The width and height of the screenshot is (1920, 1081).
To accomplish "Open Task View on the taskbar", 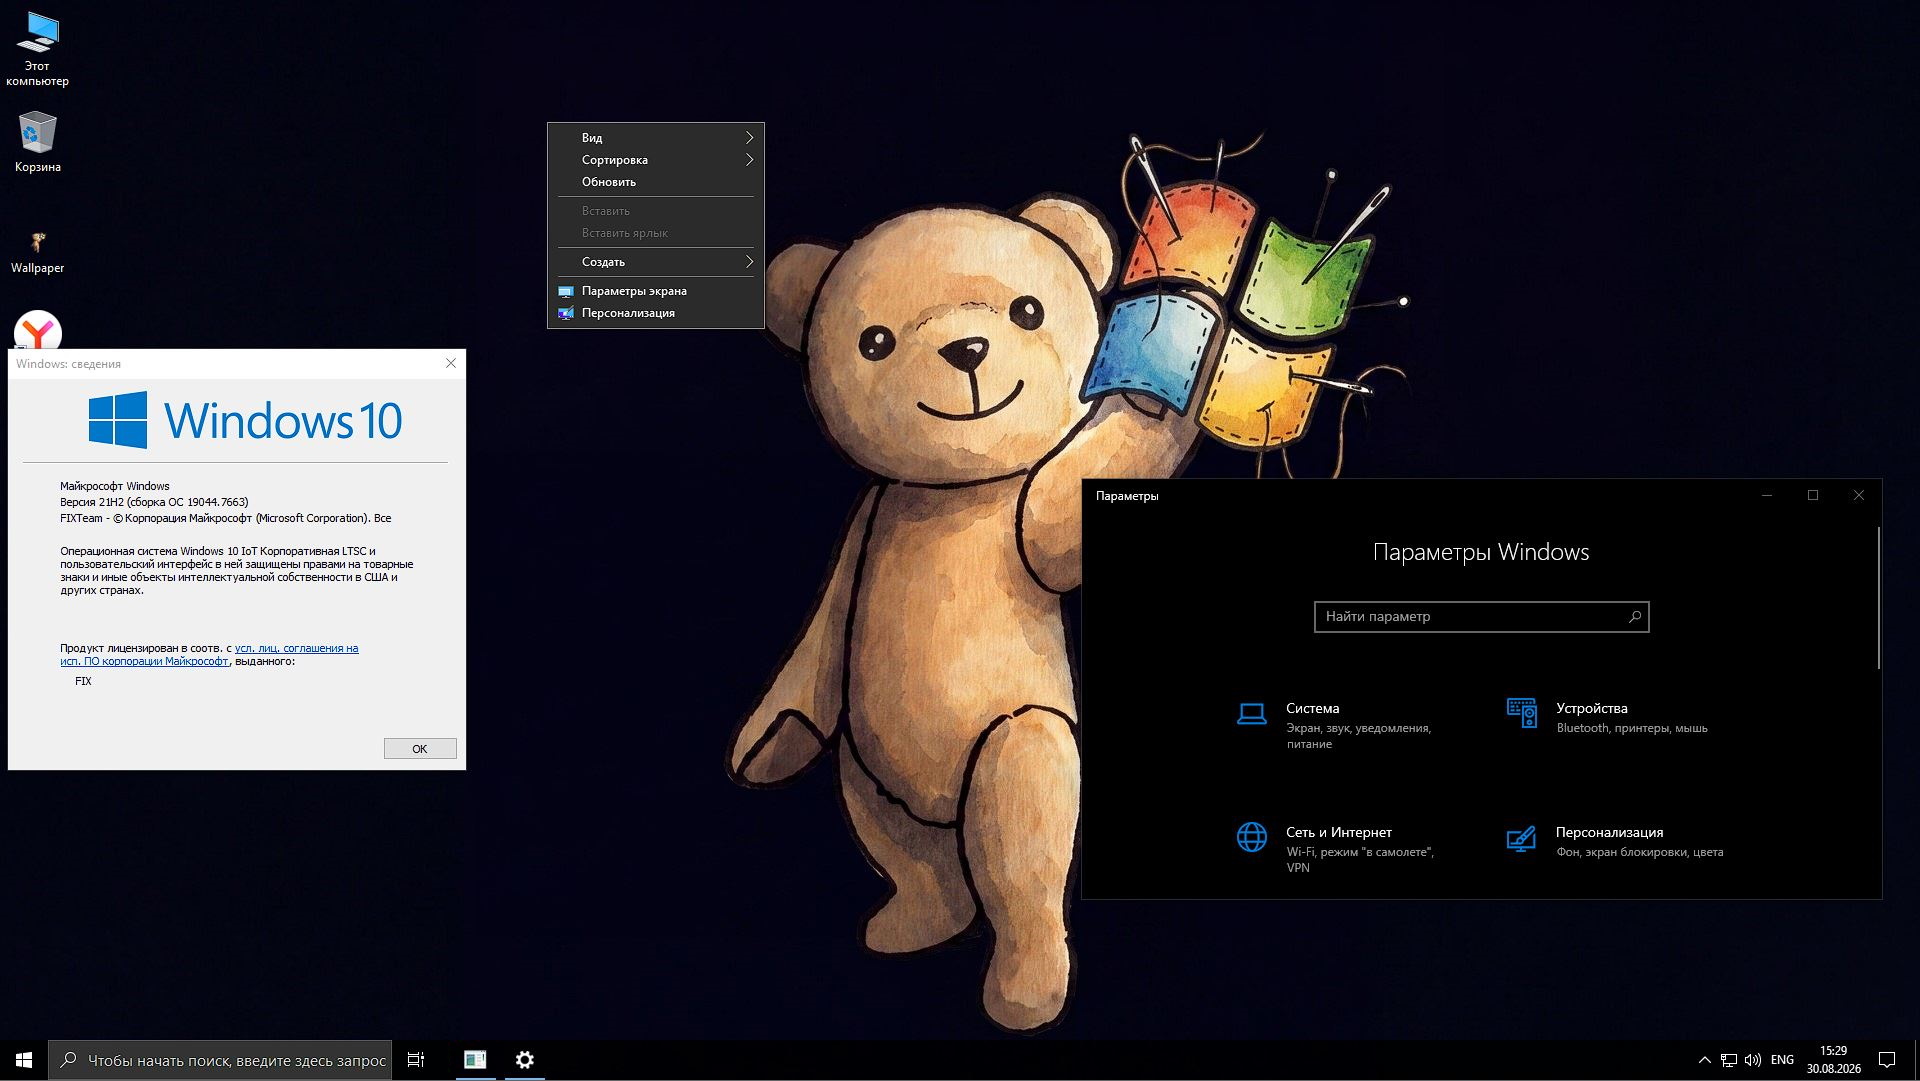I will coord(416,1060).
